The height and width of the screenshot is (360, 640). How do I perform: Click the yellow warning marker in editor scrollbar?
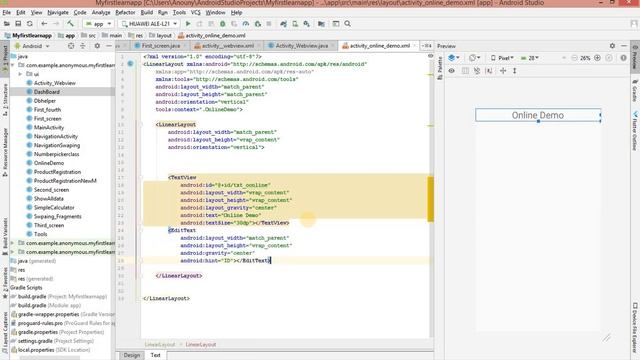[x=430, y=199]
